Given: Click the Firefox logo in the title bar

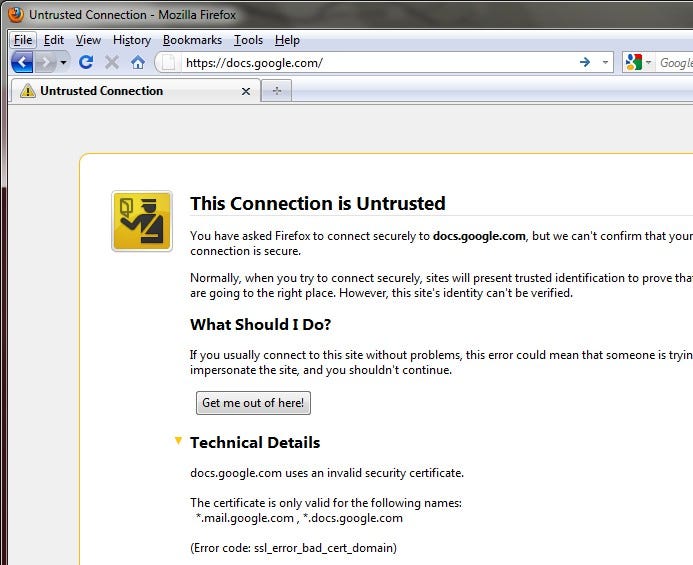Looking at the screenshot, I should click(16, 14).
